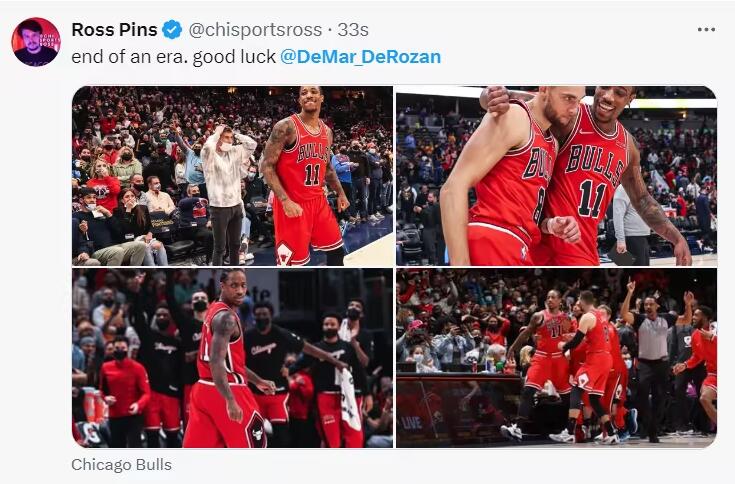735x484 pixels.
Task: Click the referee with raised arms
Action: pos(654,363)
